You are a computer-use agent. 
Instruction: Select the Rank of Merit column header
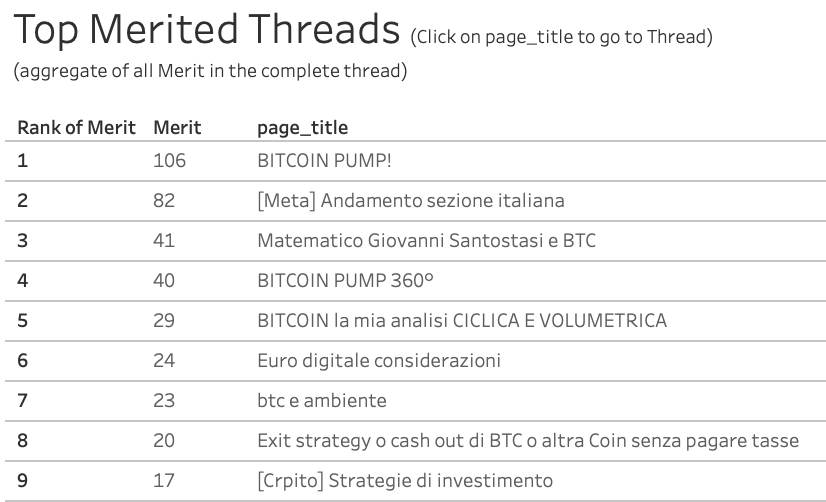pos(76,128)
